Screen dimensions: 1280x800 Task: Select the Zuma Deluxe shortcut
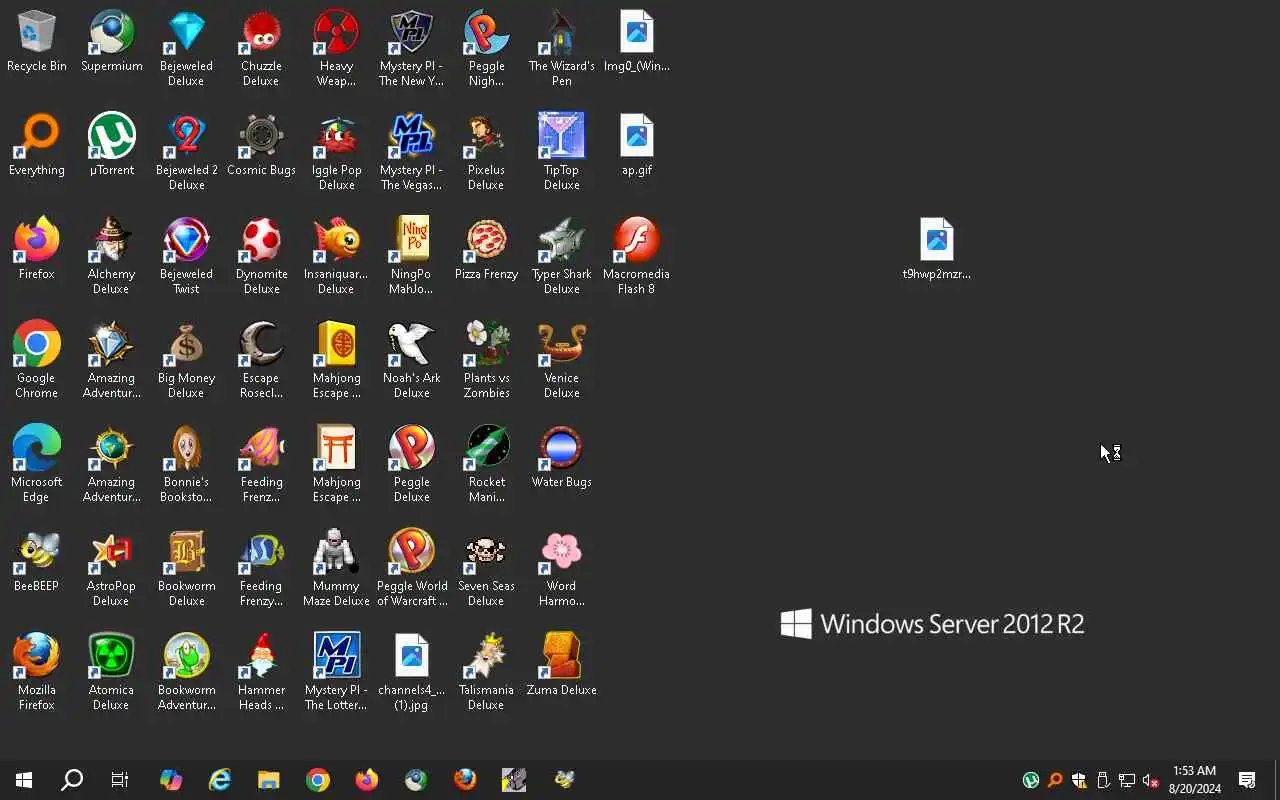coord(561,666)
